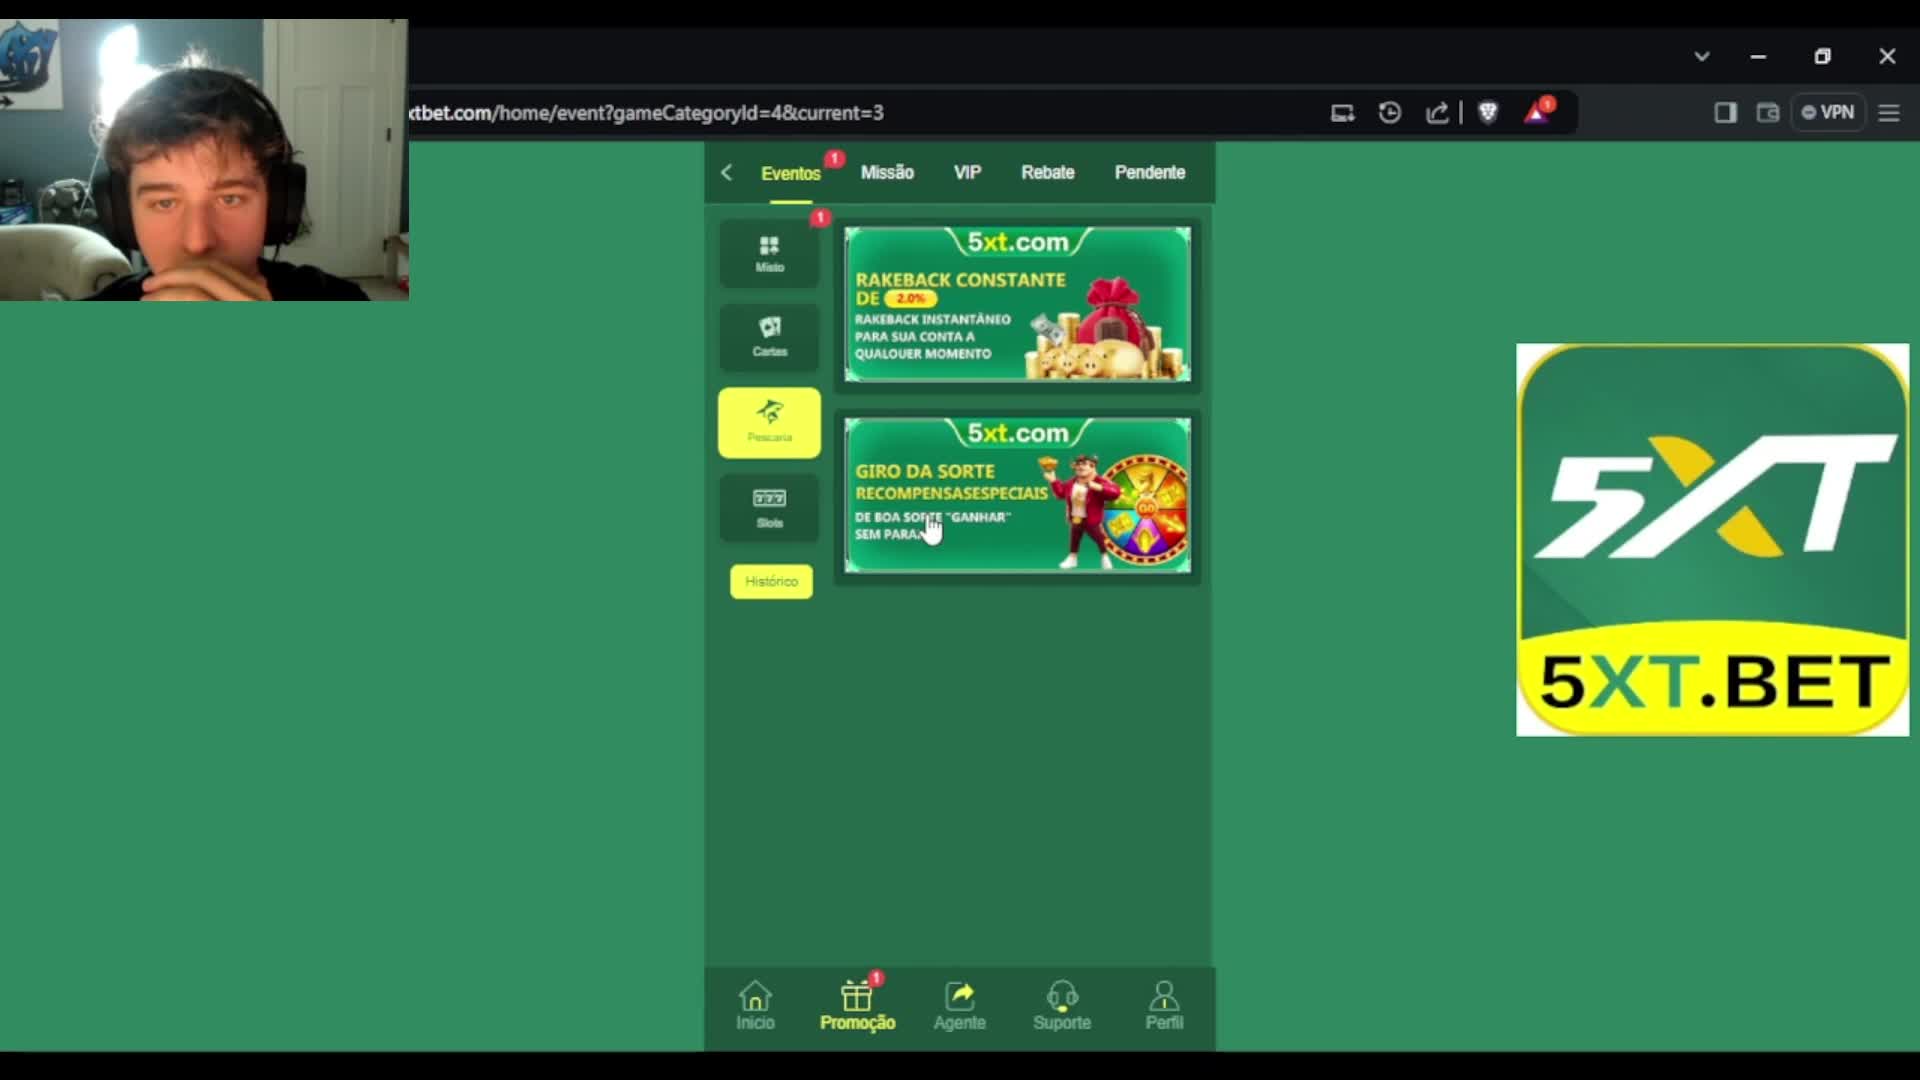
Task: Open the Brave Wallet icon
Action: 1768,113
